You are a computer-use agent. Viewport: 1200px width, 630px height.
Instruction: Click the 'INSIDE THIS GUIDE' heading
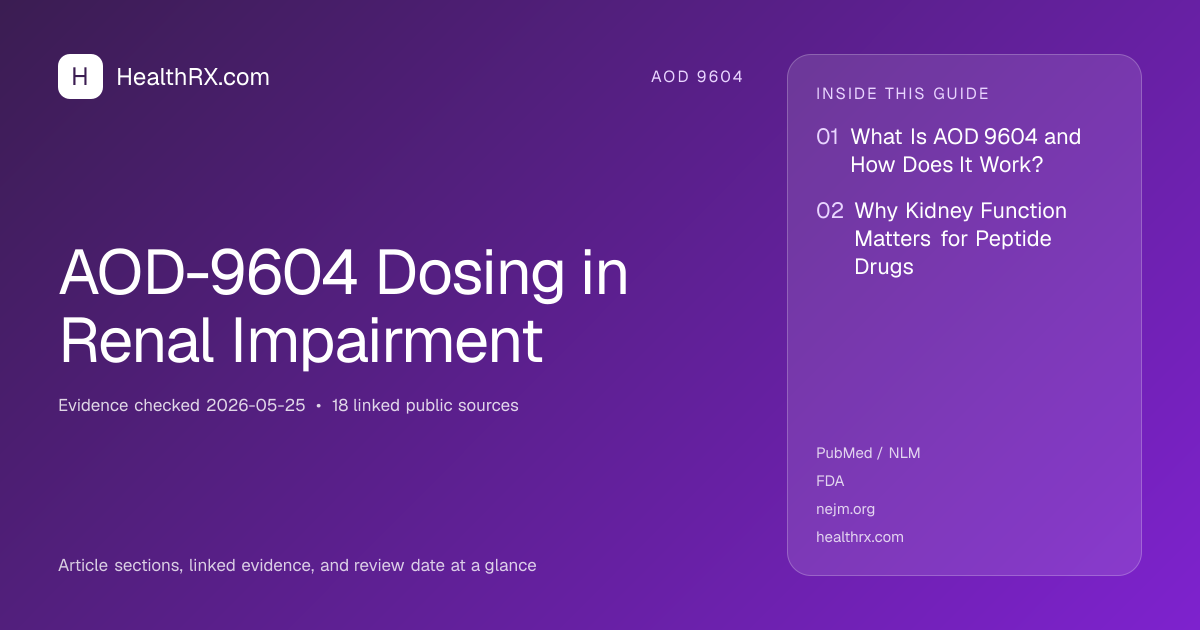[903, 94]
